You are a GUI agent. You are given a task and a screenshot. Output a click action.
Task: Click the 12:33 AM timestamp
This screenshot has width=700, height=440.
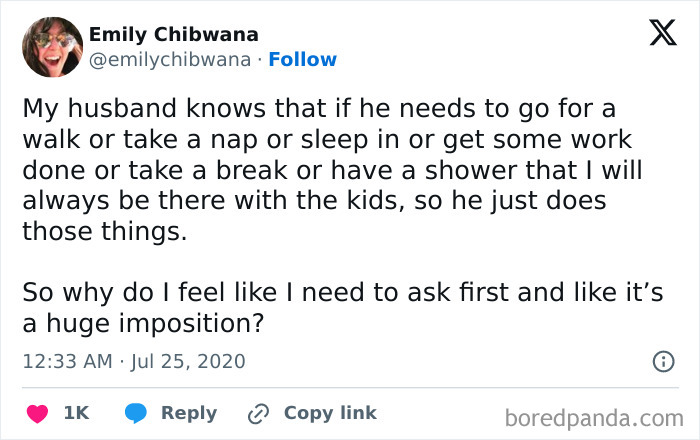coord(67,361)
